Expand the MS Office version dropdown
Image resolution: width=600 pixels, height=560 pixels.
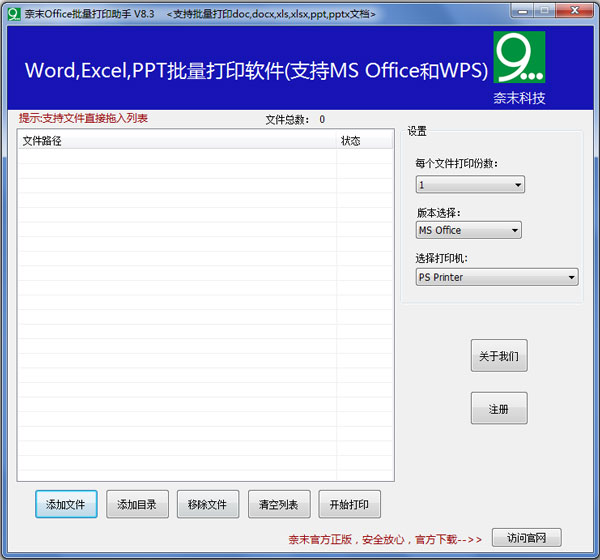coord(468,230)
